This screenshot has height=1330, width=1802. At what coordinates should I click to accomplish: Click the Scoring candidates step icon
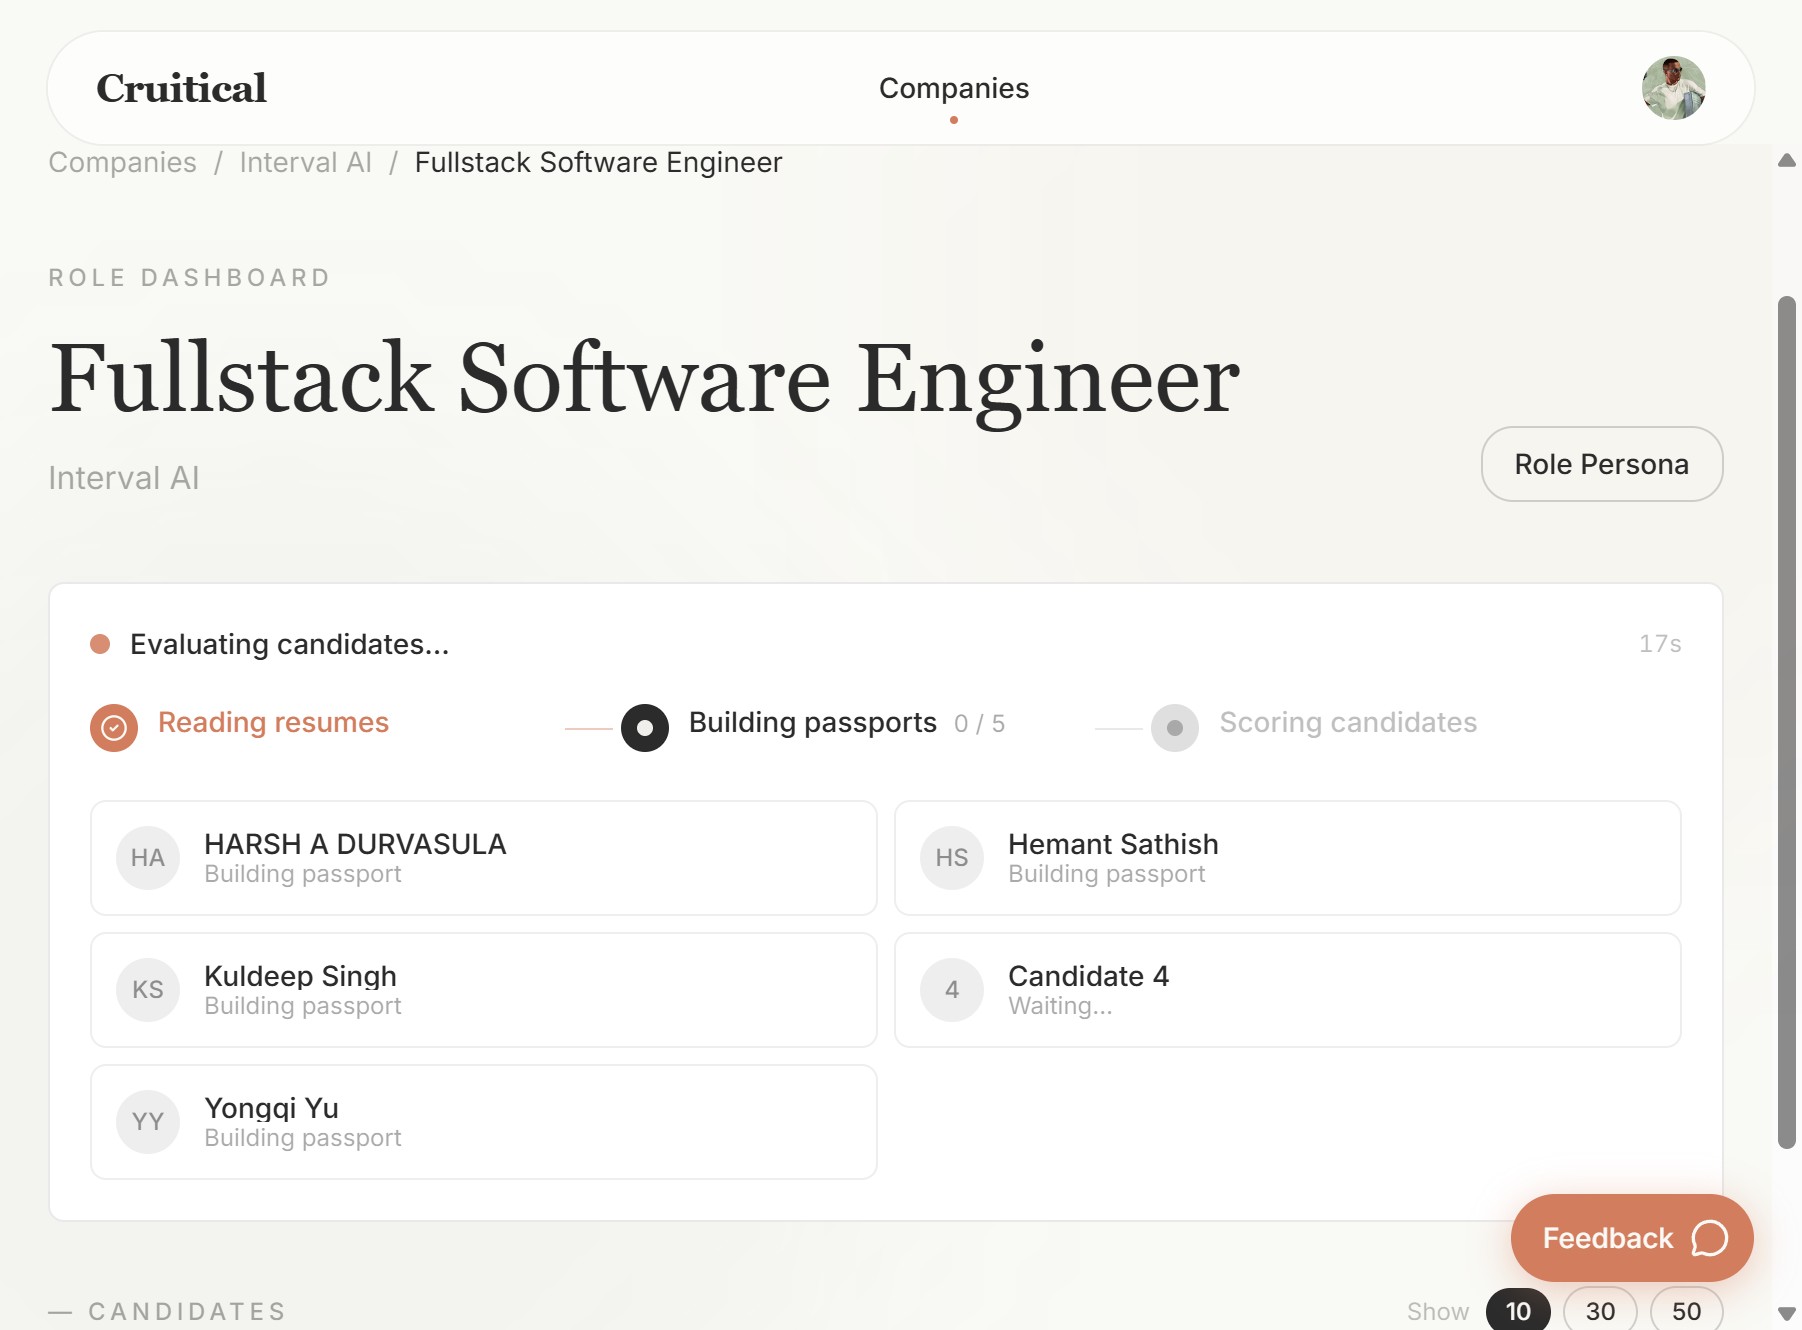1175,727
